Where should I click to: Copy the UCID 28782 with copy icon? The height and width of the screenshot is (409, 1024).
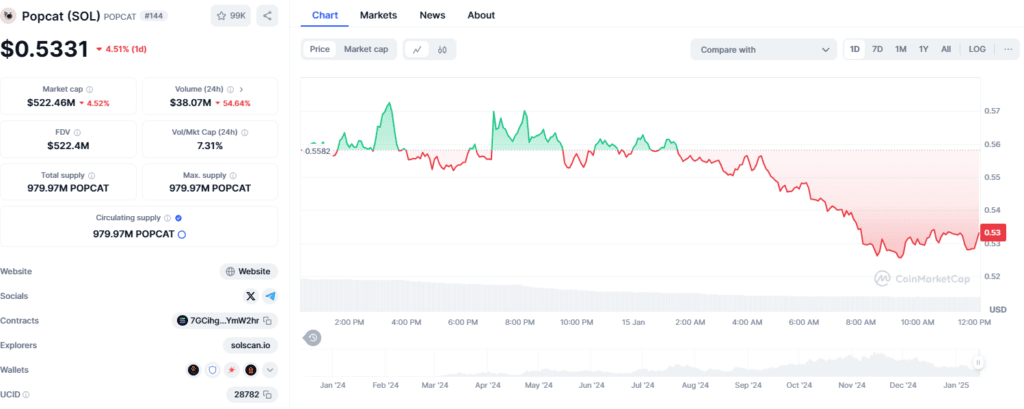tap(268, 395)
